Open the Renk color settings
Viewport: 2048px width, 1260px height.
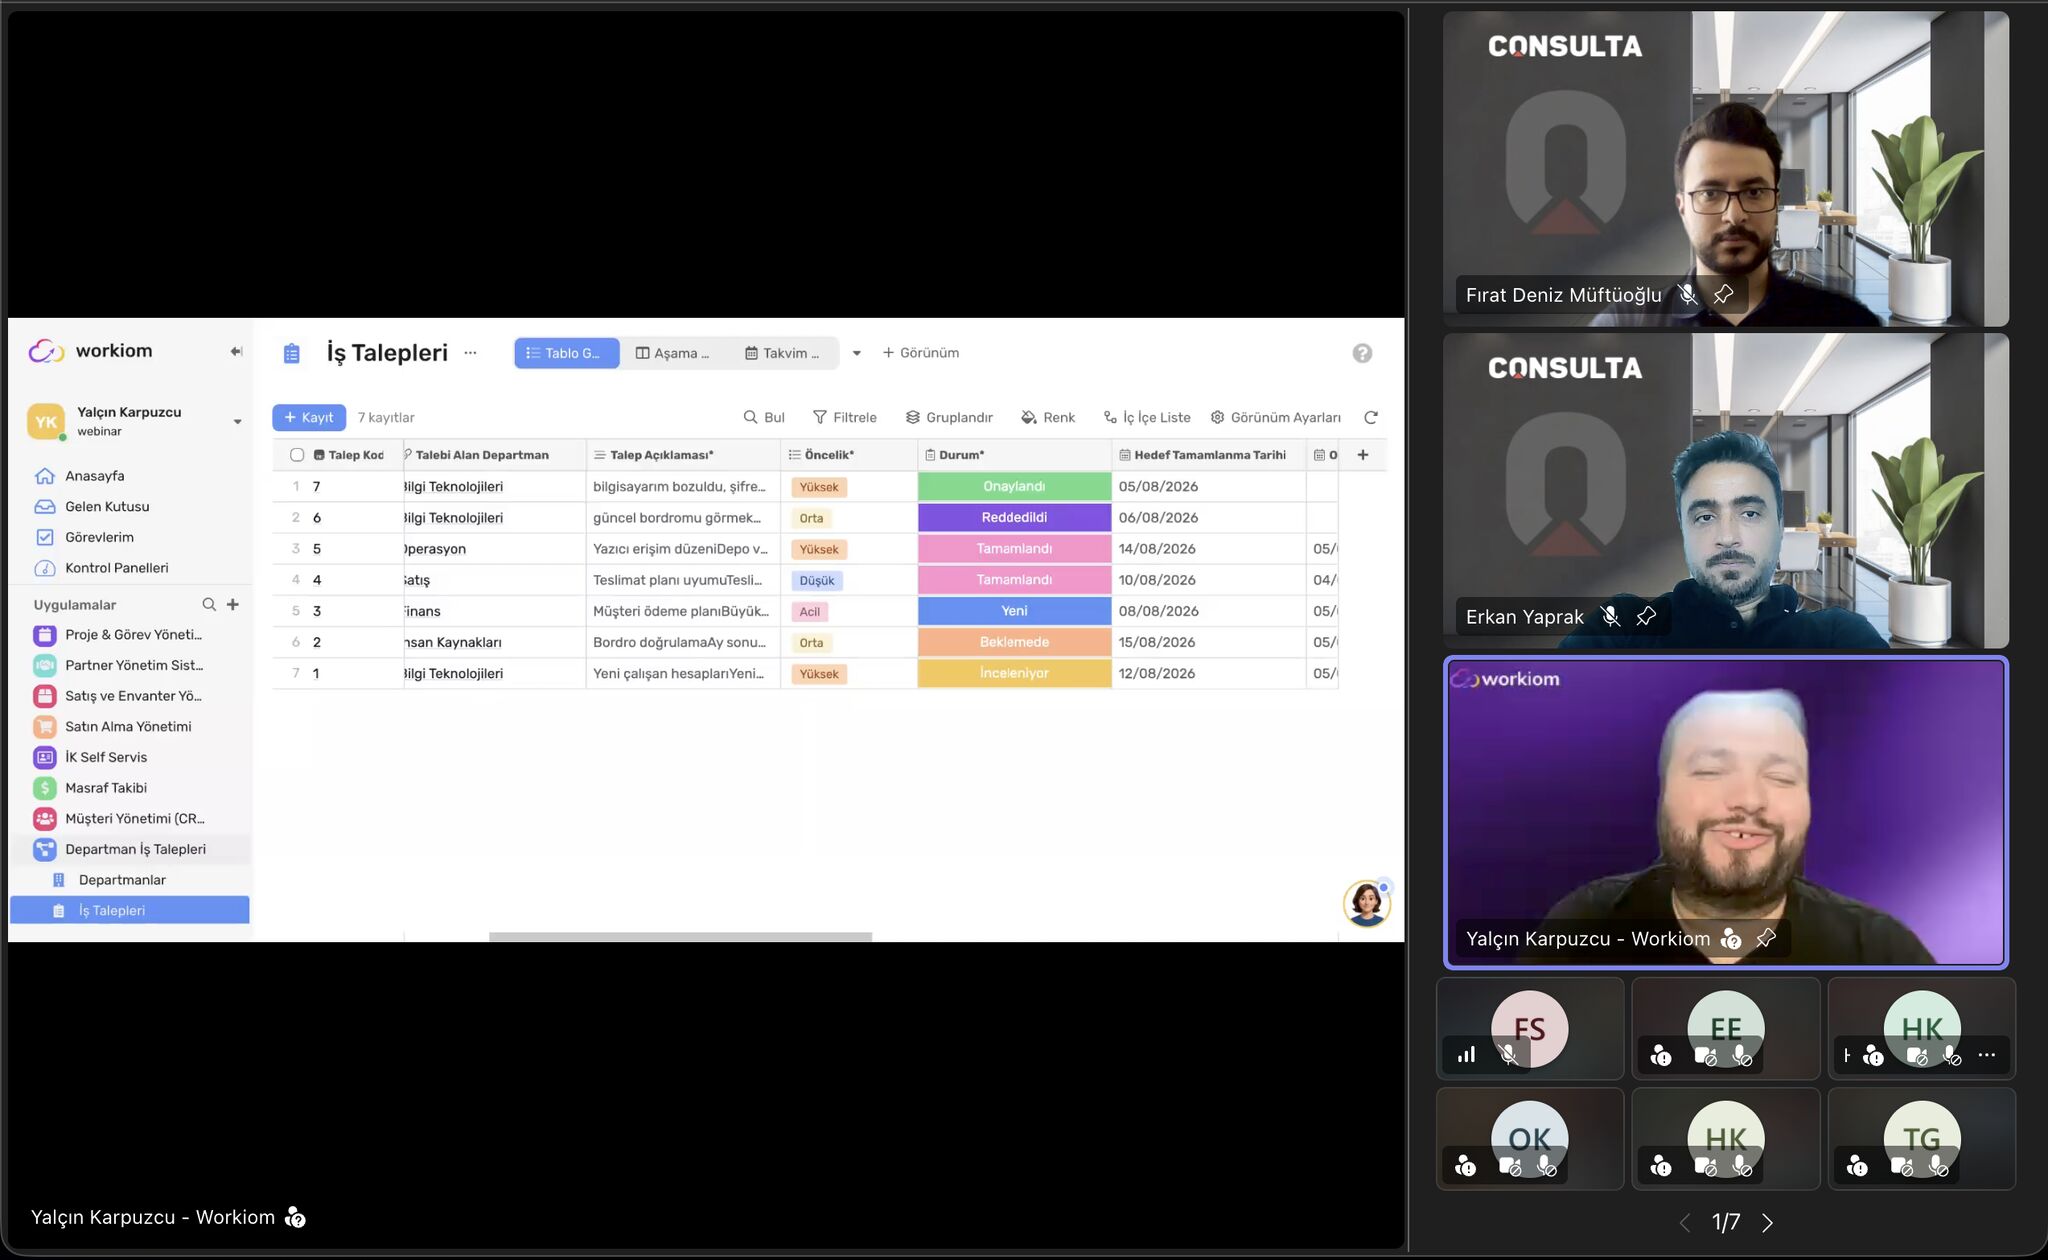tap(1048, 417)
